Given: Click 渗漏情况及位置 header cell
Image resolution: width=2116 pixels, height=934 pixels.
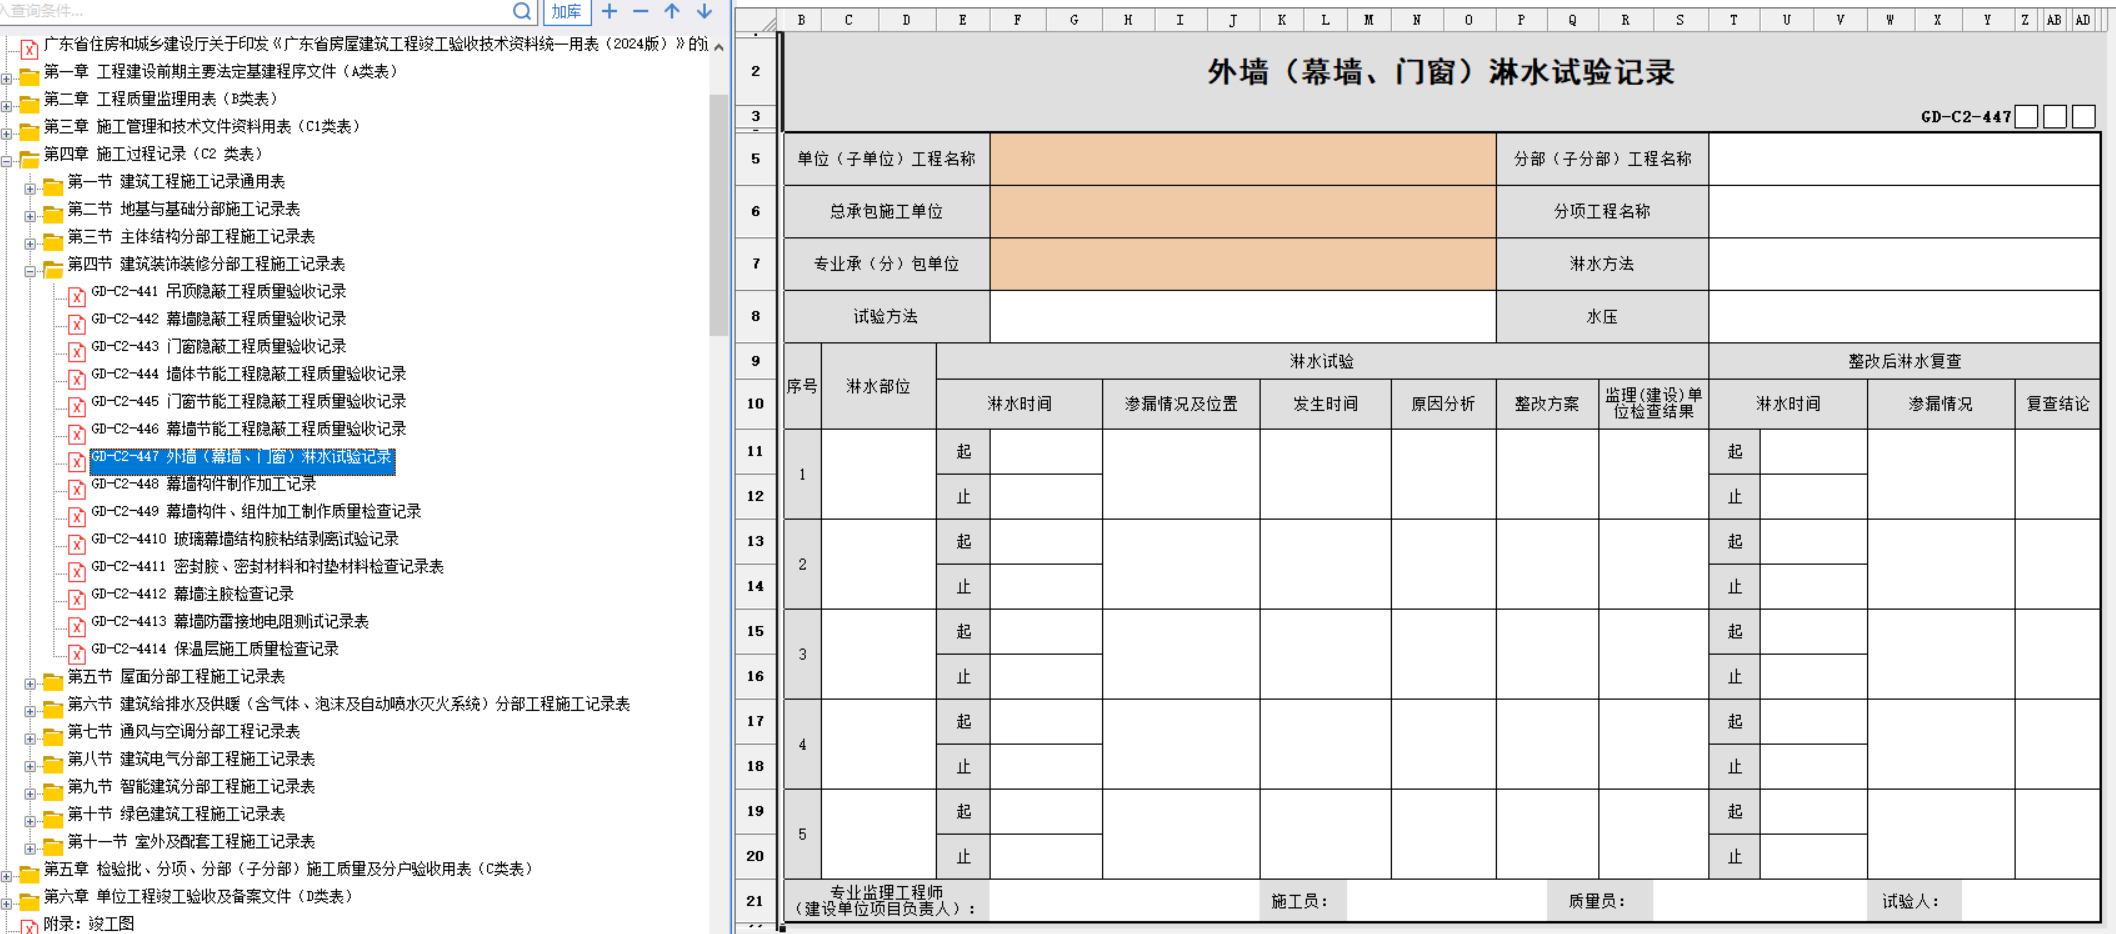Looking at the screenshot, I should pos(1181,404).
